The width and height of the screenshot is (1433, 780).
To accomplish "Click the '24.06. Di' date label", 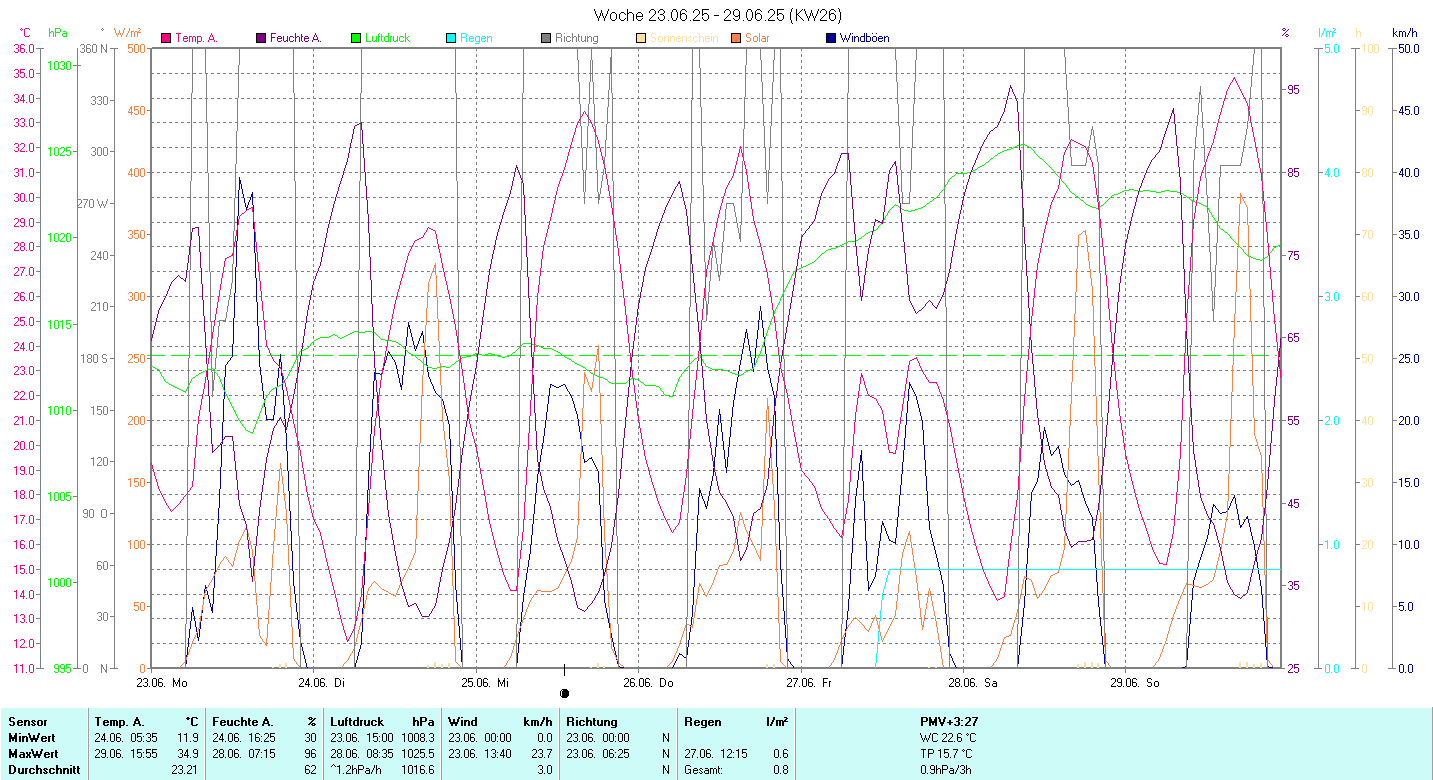I will point(320,683).
